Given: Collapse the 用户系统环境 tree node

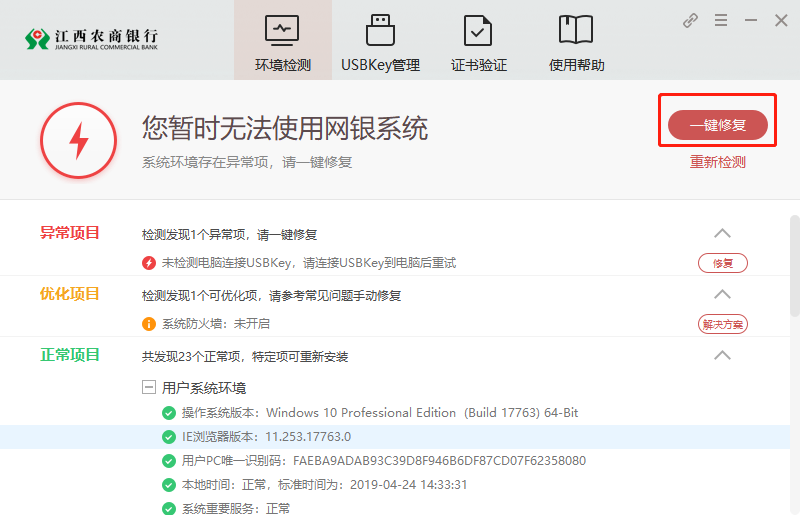Looking at the screenshot, I should tap(148, 387).
